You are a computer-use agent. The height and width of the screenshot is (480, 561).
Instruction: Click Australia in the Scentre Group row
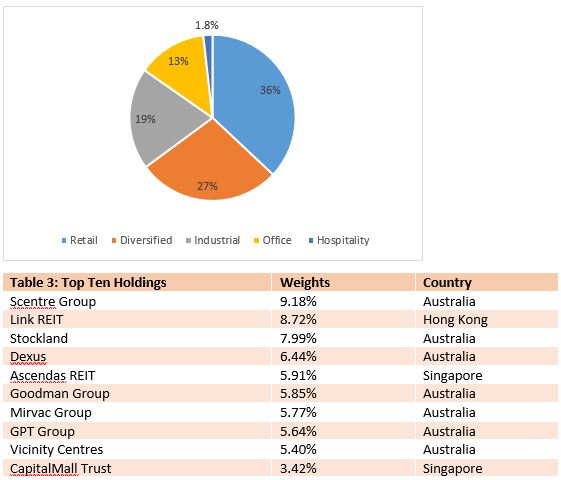tap(449, 302)
